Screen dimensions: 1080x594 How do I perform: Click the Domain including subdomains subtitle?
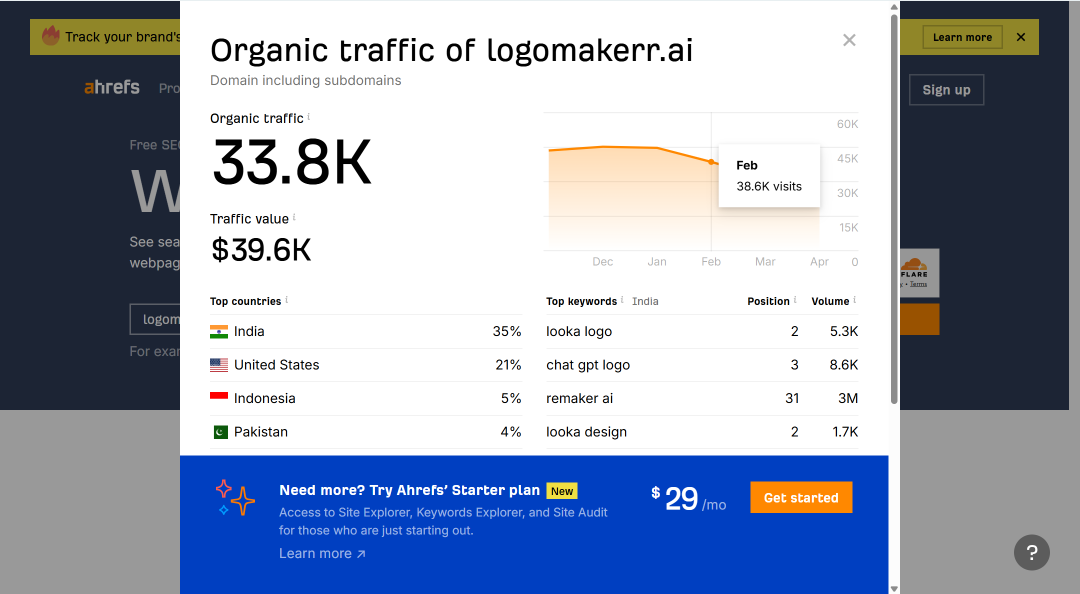tap(306, 81)
